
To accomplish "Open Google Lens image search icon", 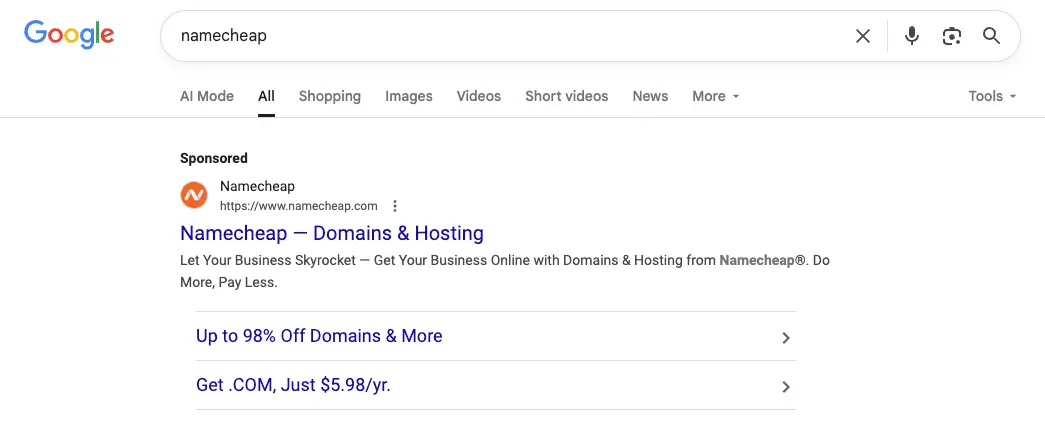I will [x=952, y=36].
